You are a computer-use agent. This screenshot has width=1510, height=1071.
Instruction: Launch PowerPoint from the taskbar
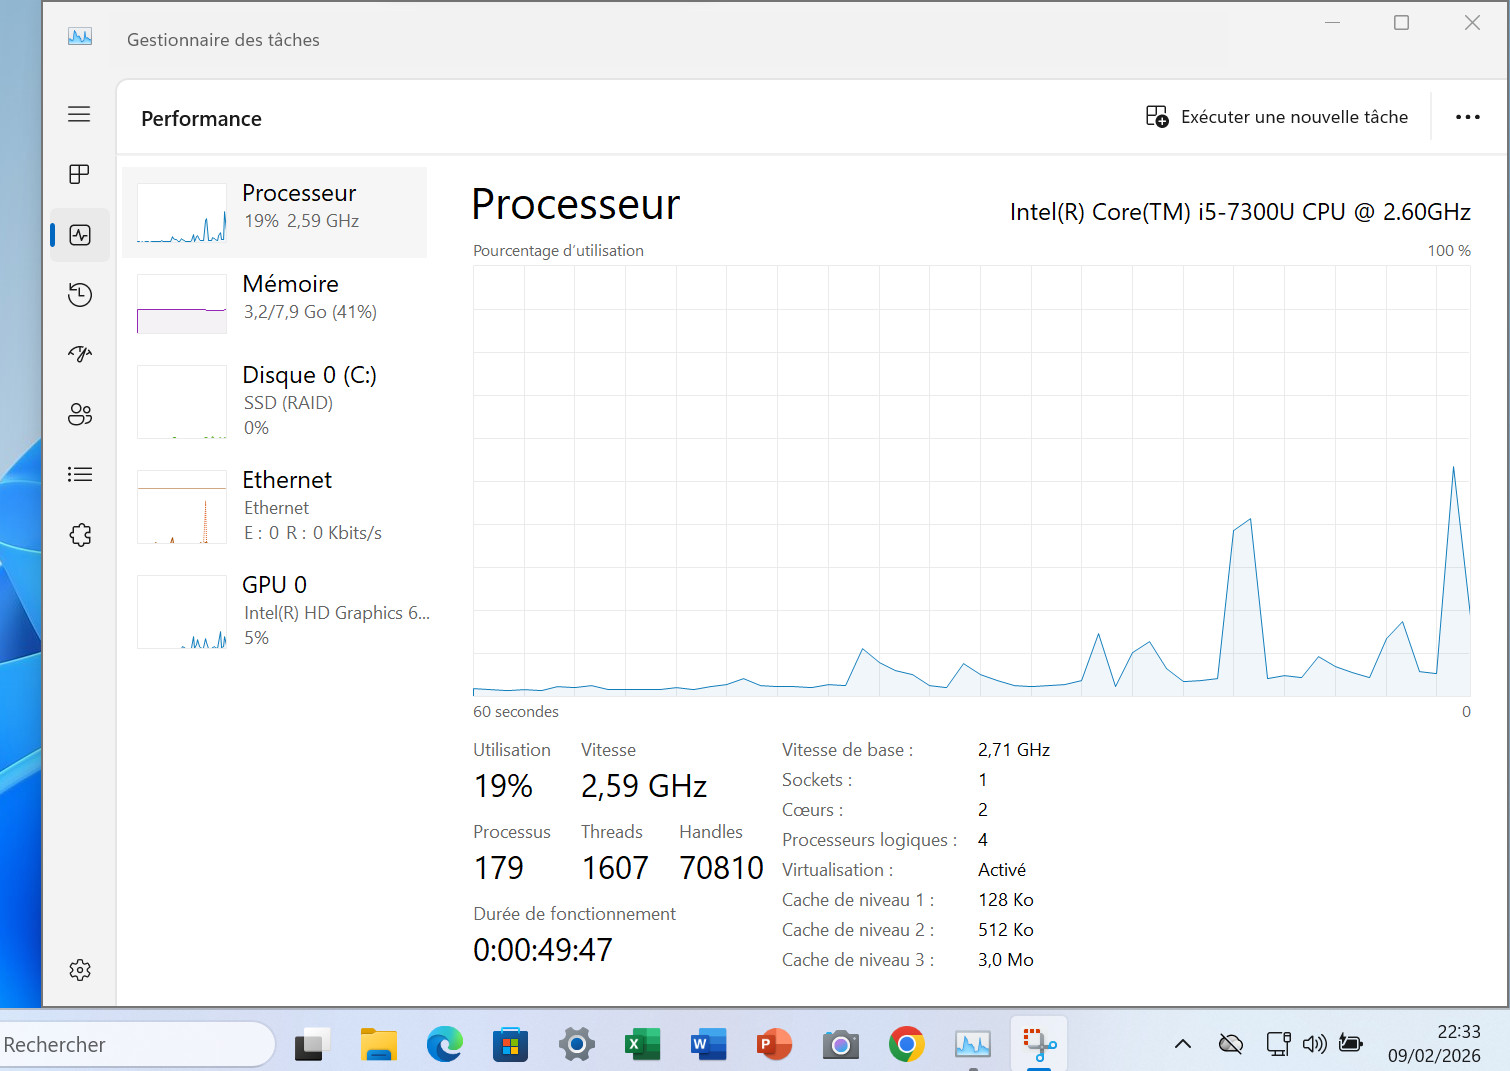774,1045
